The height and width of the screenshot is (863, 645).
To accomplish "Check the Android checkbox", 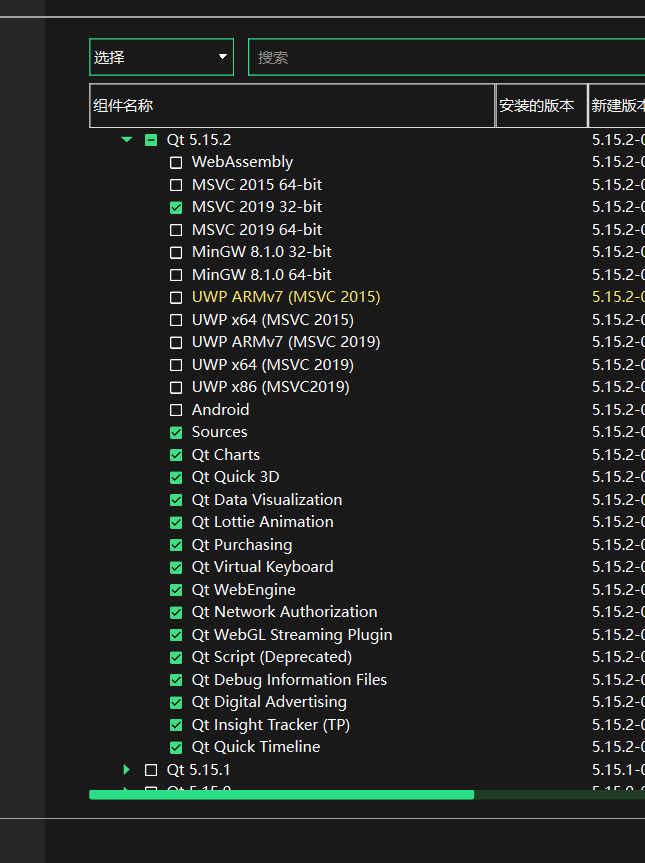I will [176, 410].
